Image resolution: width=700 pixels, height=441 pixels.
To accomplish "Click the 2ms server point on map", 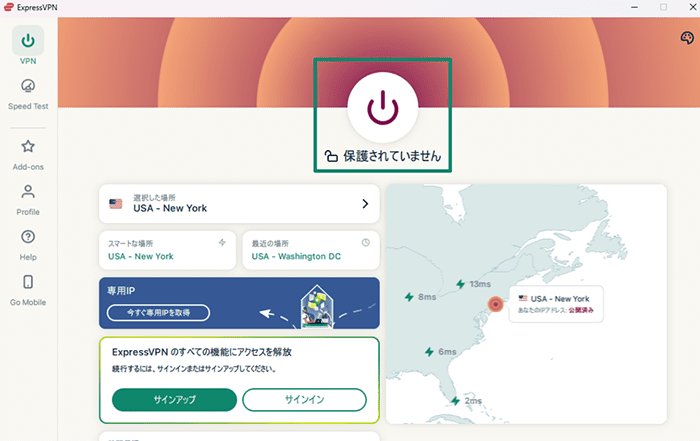I will pos(457,400).
